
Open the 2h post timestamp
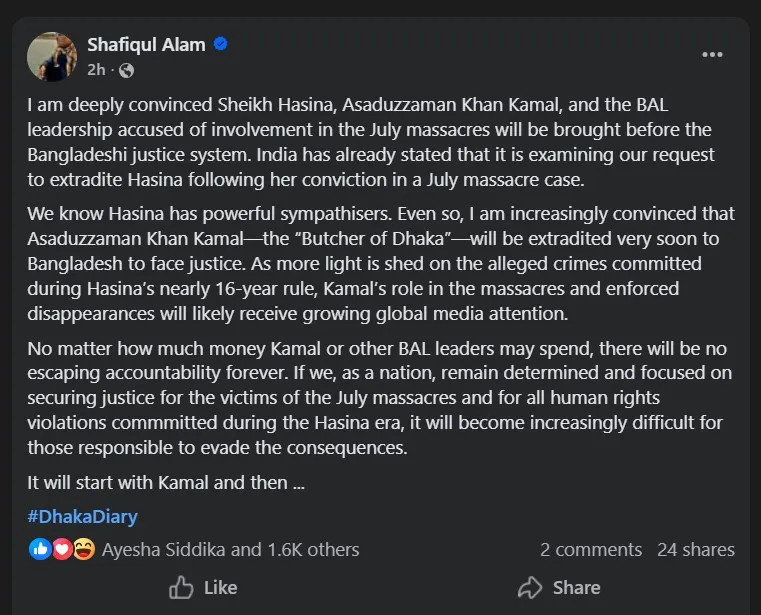96,70
